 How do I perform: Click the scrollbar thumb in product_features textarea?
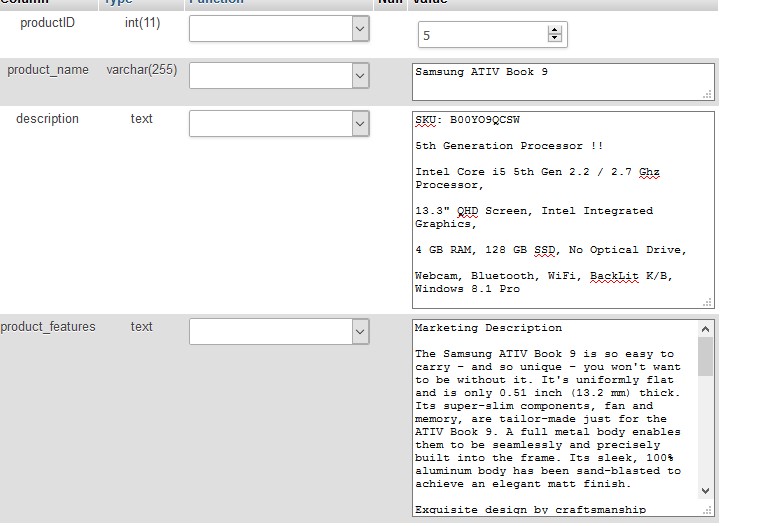point(706,356)
